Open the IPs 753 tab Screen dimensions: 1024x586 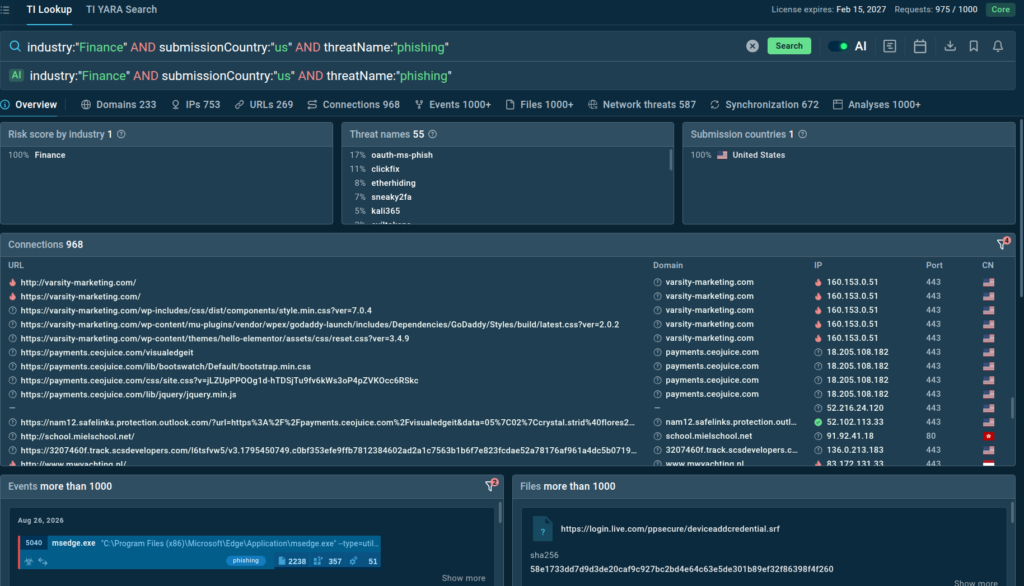pos(196,105)
